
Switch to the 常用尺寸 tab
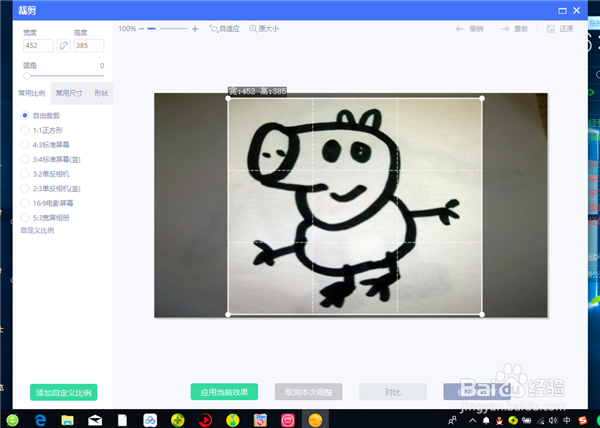coord(69,93)
